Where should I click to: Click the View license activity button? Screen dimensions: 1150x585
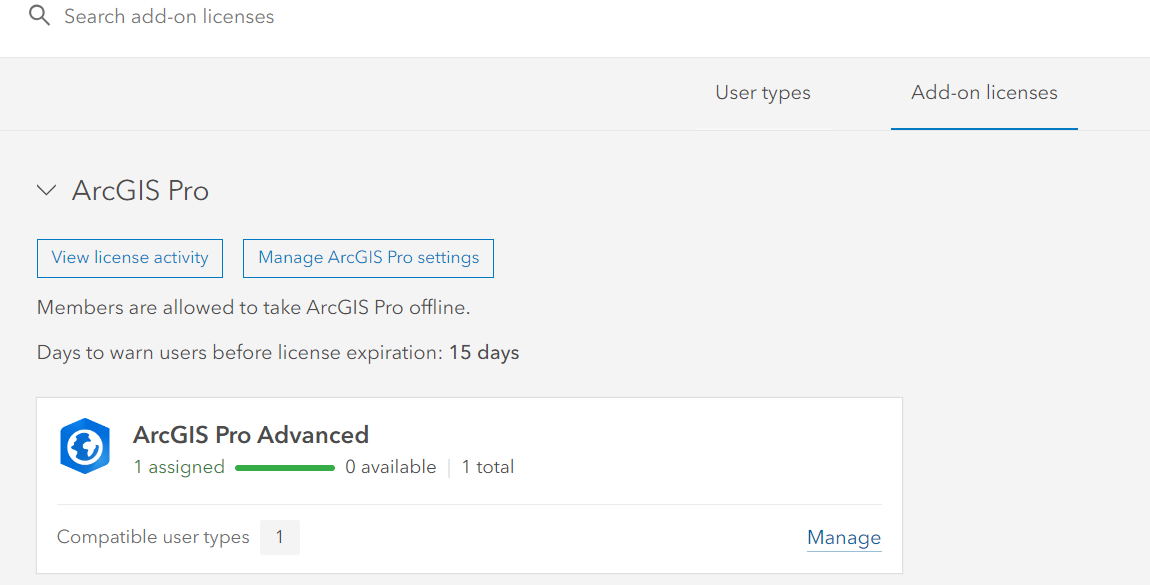(129, 257)
